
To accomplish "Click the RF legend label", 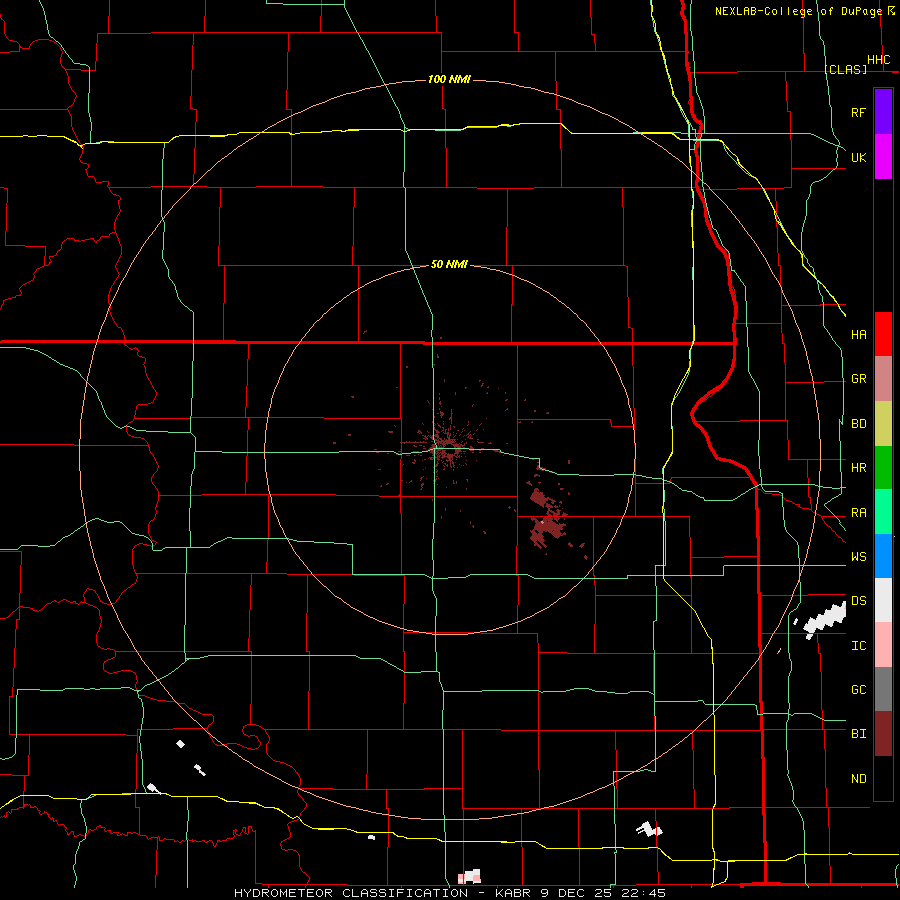I will point(858,112).
